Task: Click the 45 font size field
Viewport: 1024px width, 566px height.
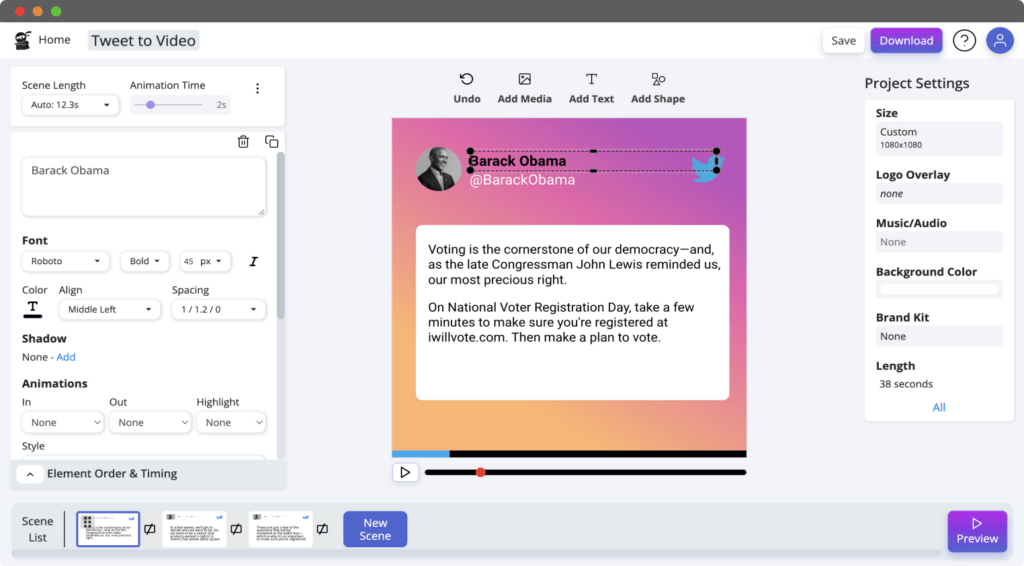Action: [189, 261]
